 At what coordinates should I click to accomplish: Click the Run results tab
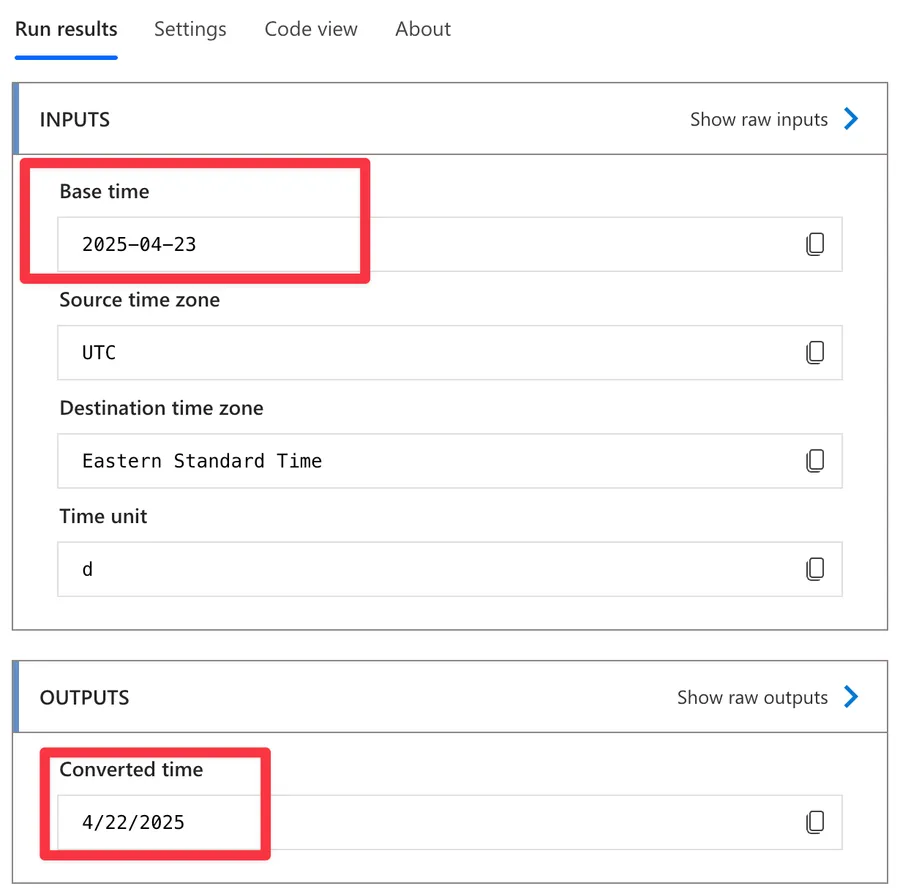point(66,29)
